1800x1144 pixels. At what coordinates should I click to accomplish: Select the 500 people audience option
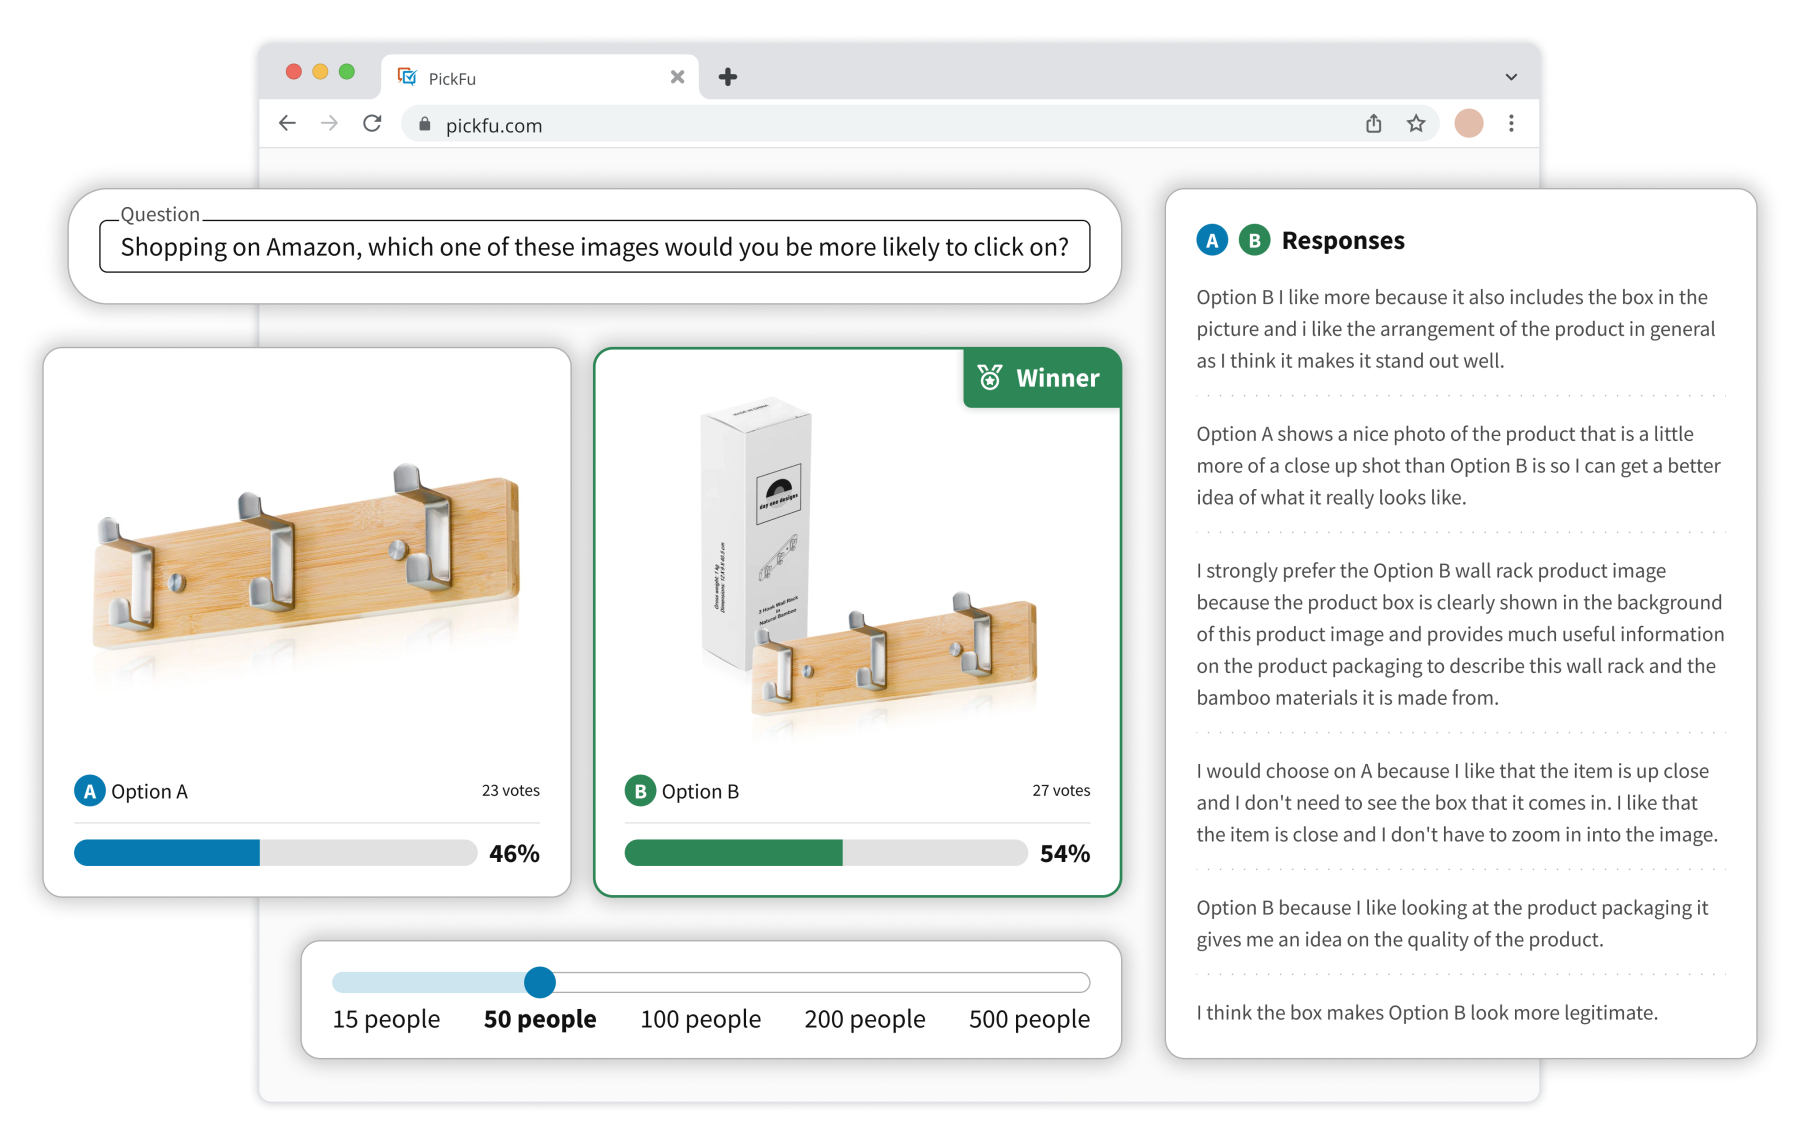[x=1029, y=1019]
